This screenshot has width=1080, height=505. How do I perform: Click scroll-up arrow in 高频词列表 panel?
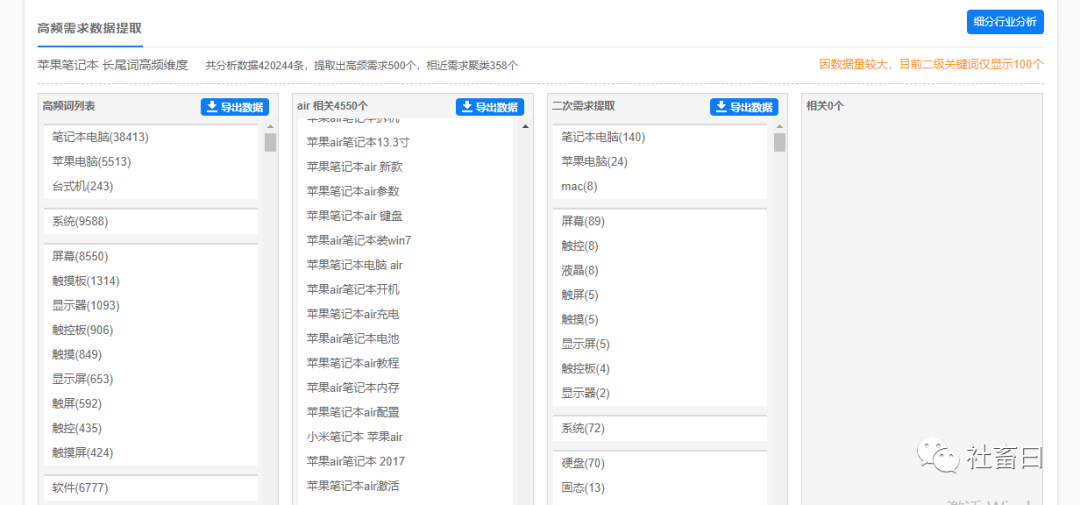click(x=270, y=127)
